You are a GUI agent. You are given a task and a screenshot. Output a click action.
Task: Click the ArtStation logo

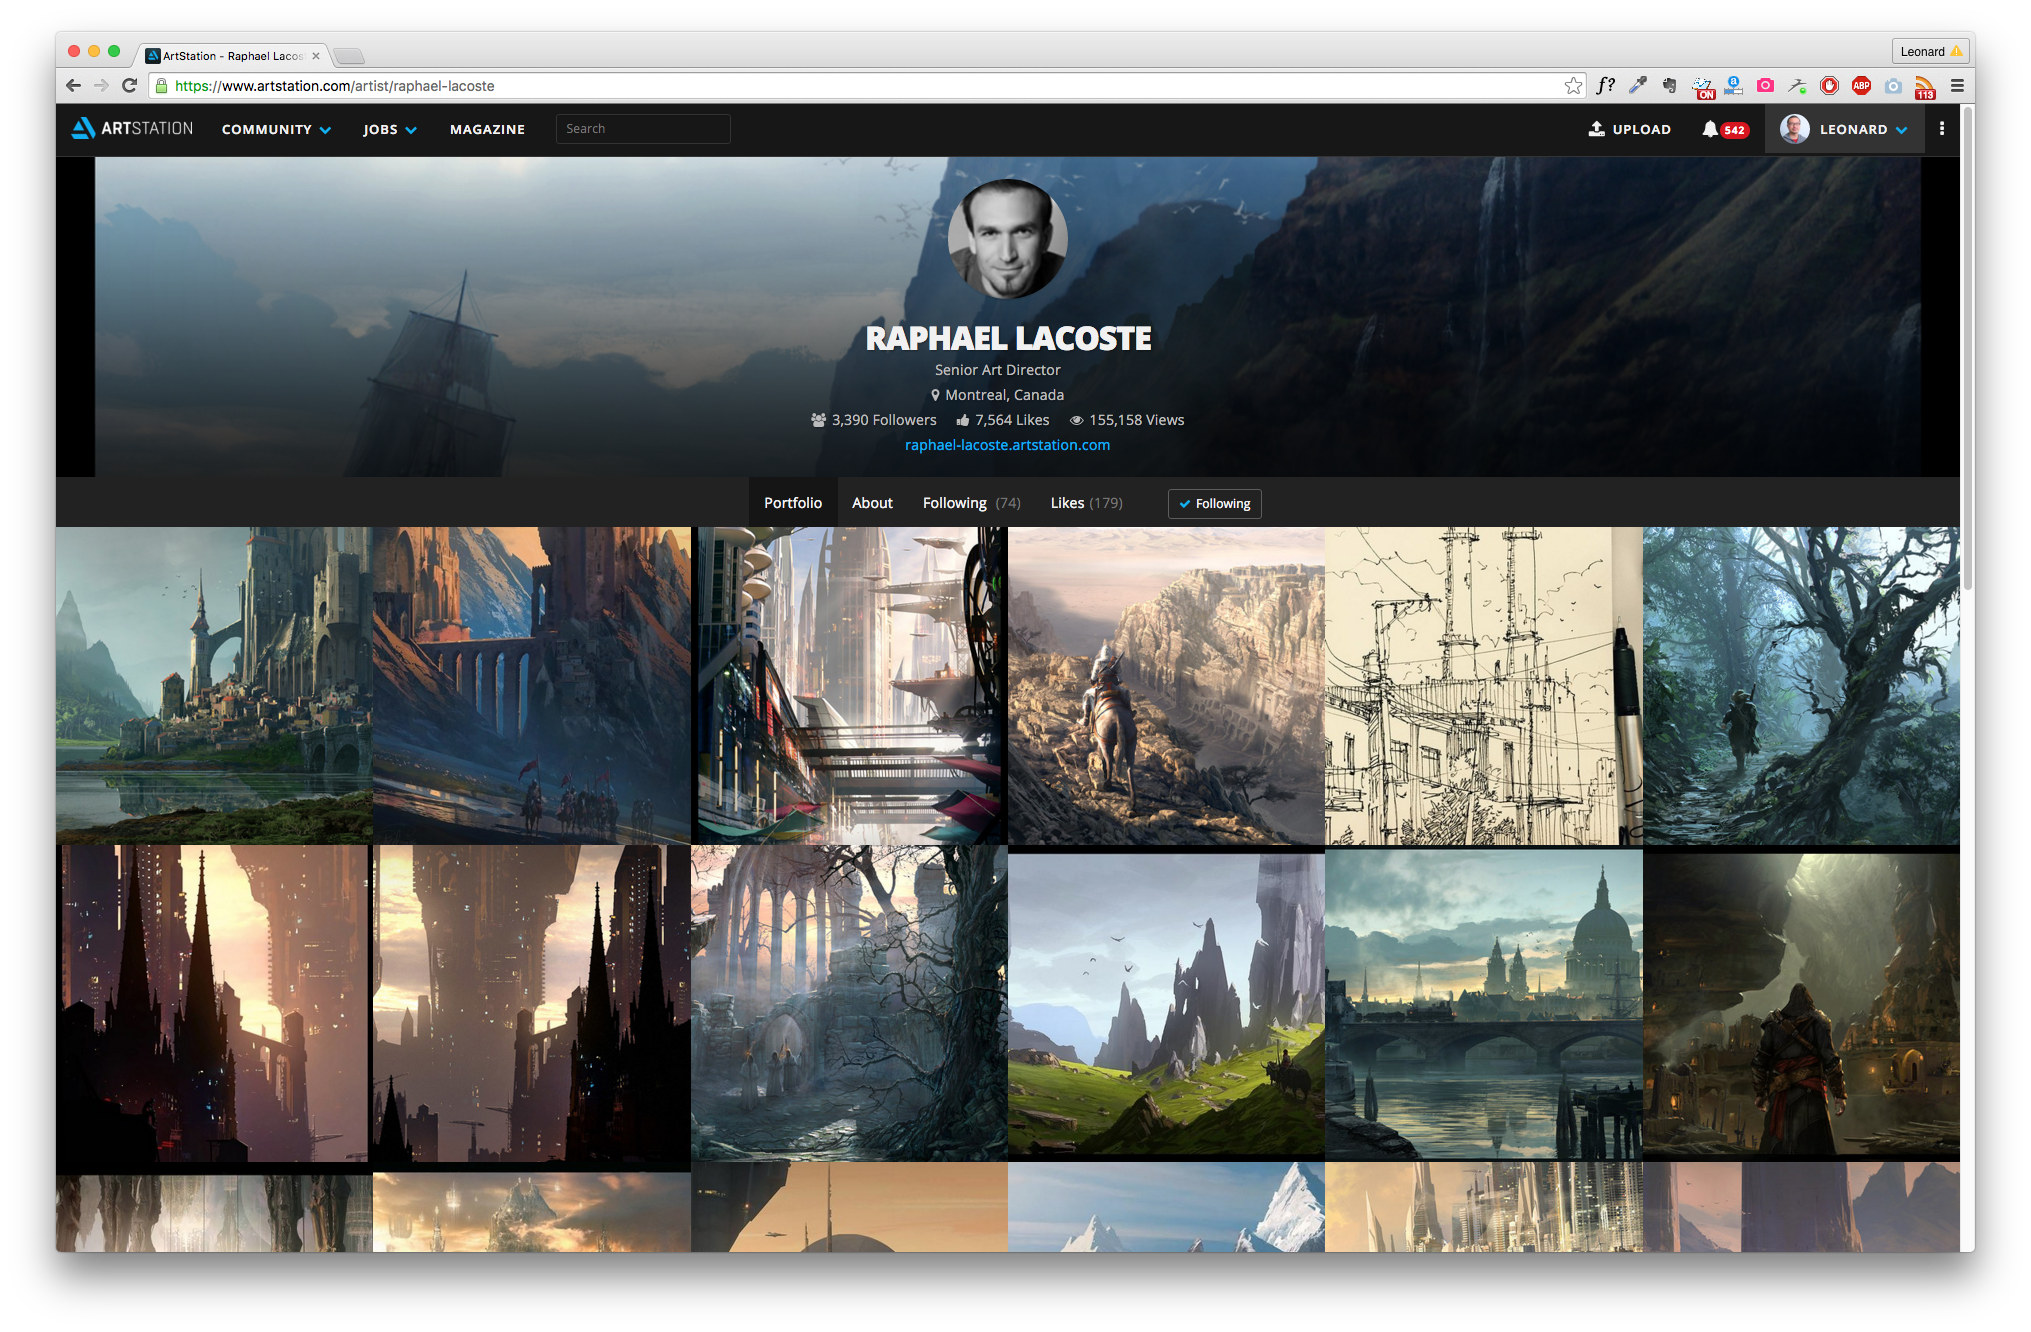(132, 129)
